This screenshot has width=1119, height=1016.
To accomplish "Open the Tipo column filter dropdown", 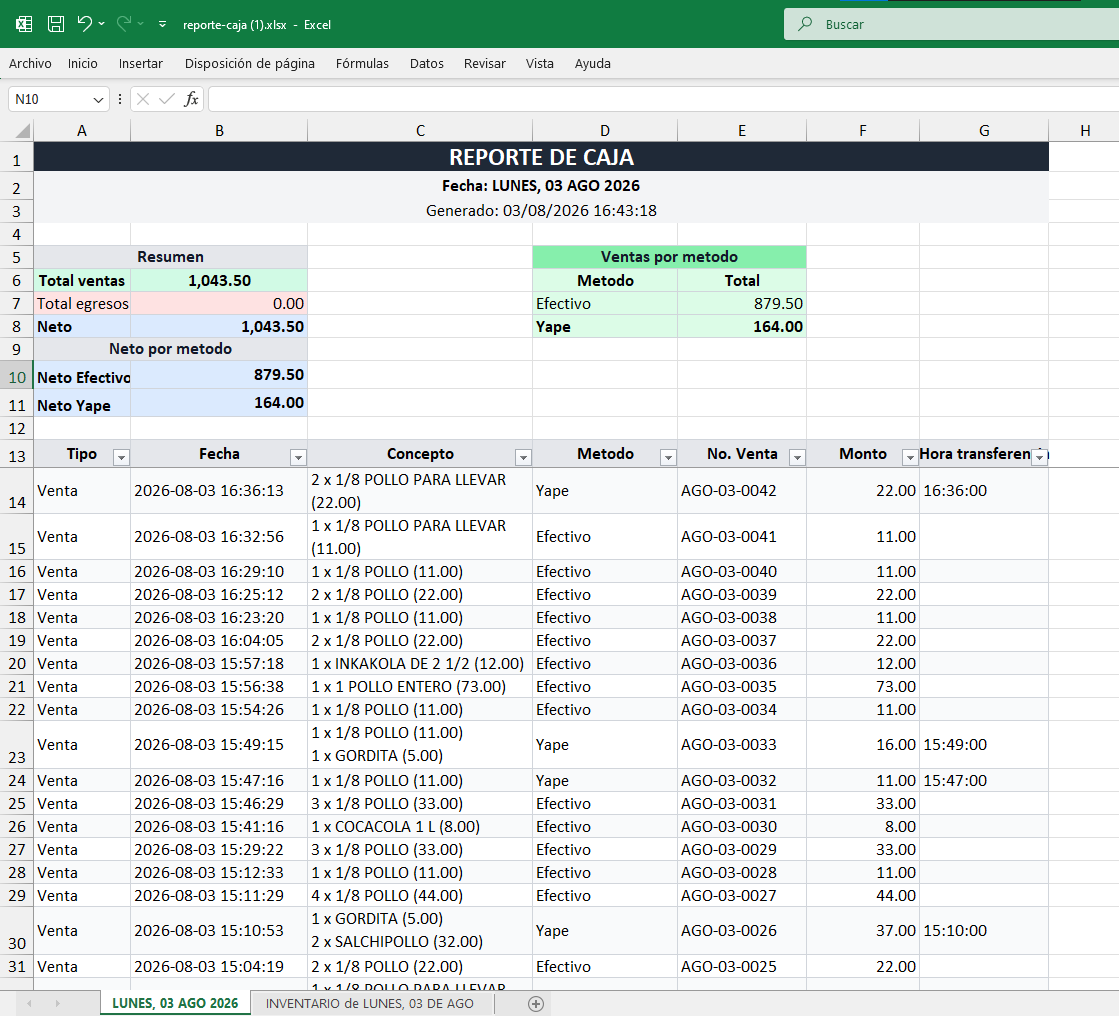I will click(x=121, y=458).
